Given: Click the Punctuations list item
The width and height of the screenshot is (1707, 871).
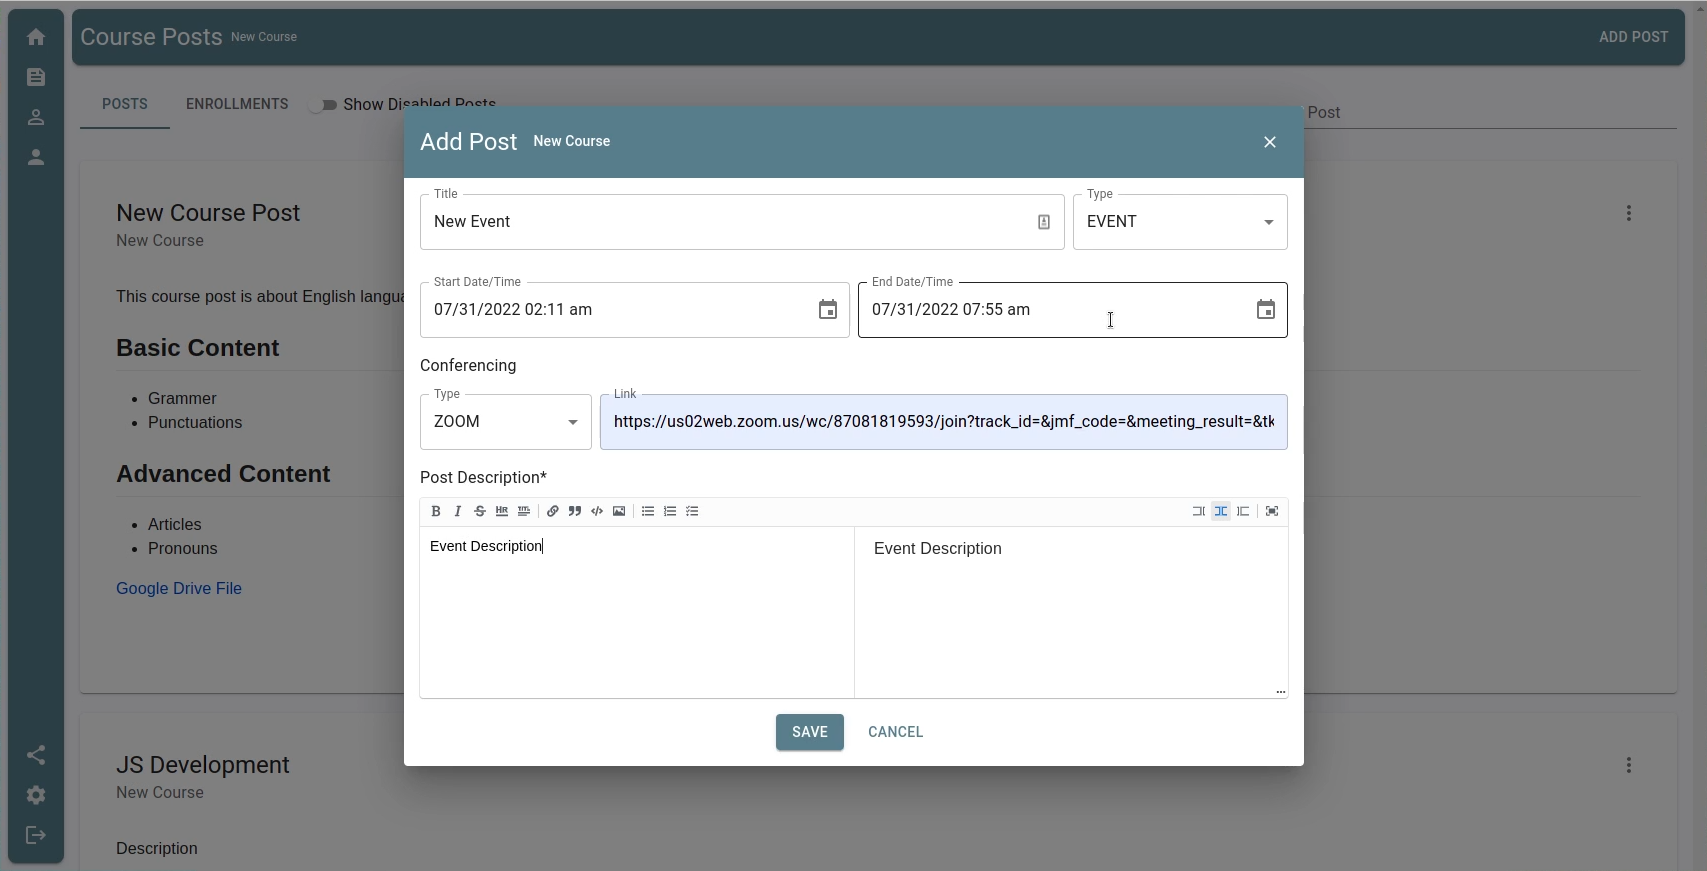Looking at the screenshot, I should 195,422.
